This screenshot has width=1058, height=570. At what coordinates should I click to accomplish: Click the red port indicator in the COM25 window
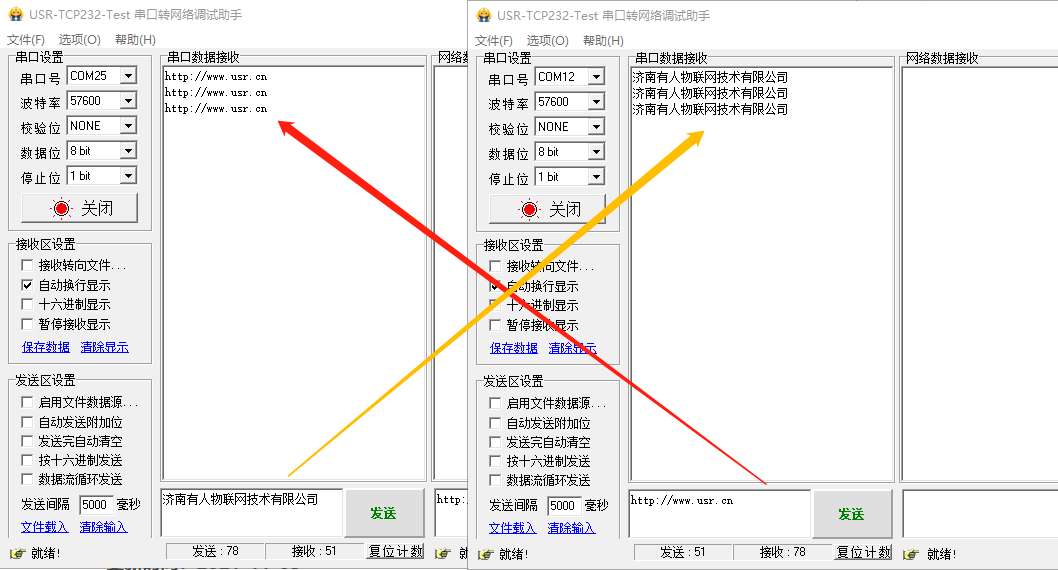[x=62, y=208]
